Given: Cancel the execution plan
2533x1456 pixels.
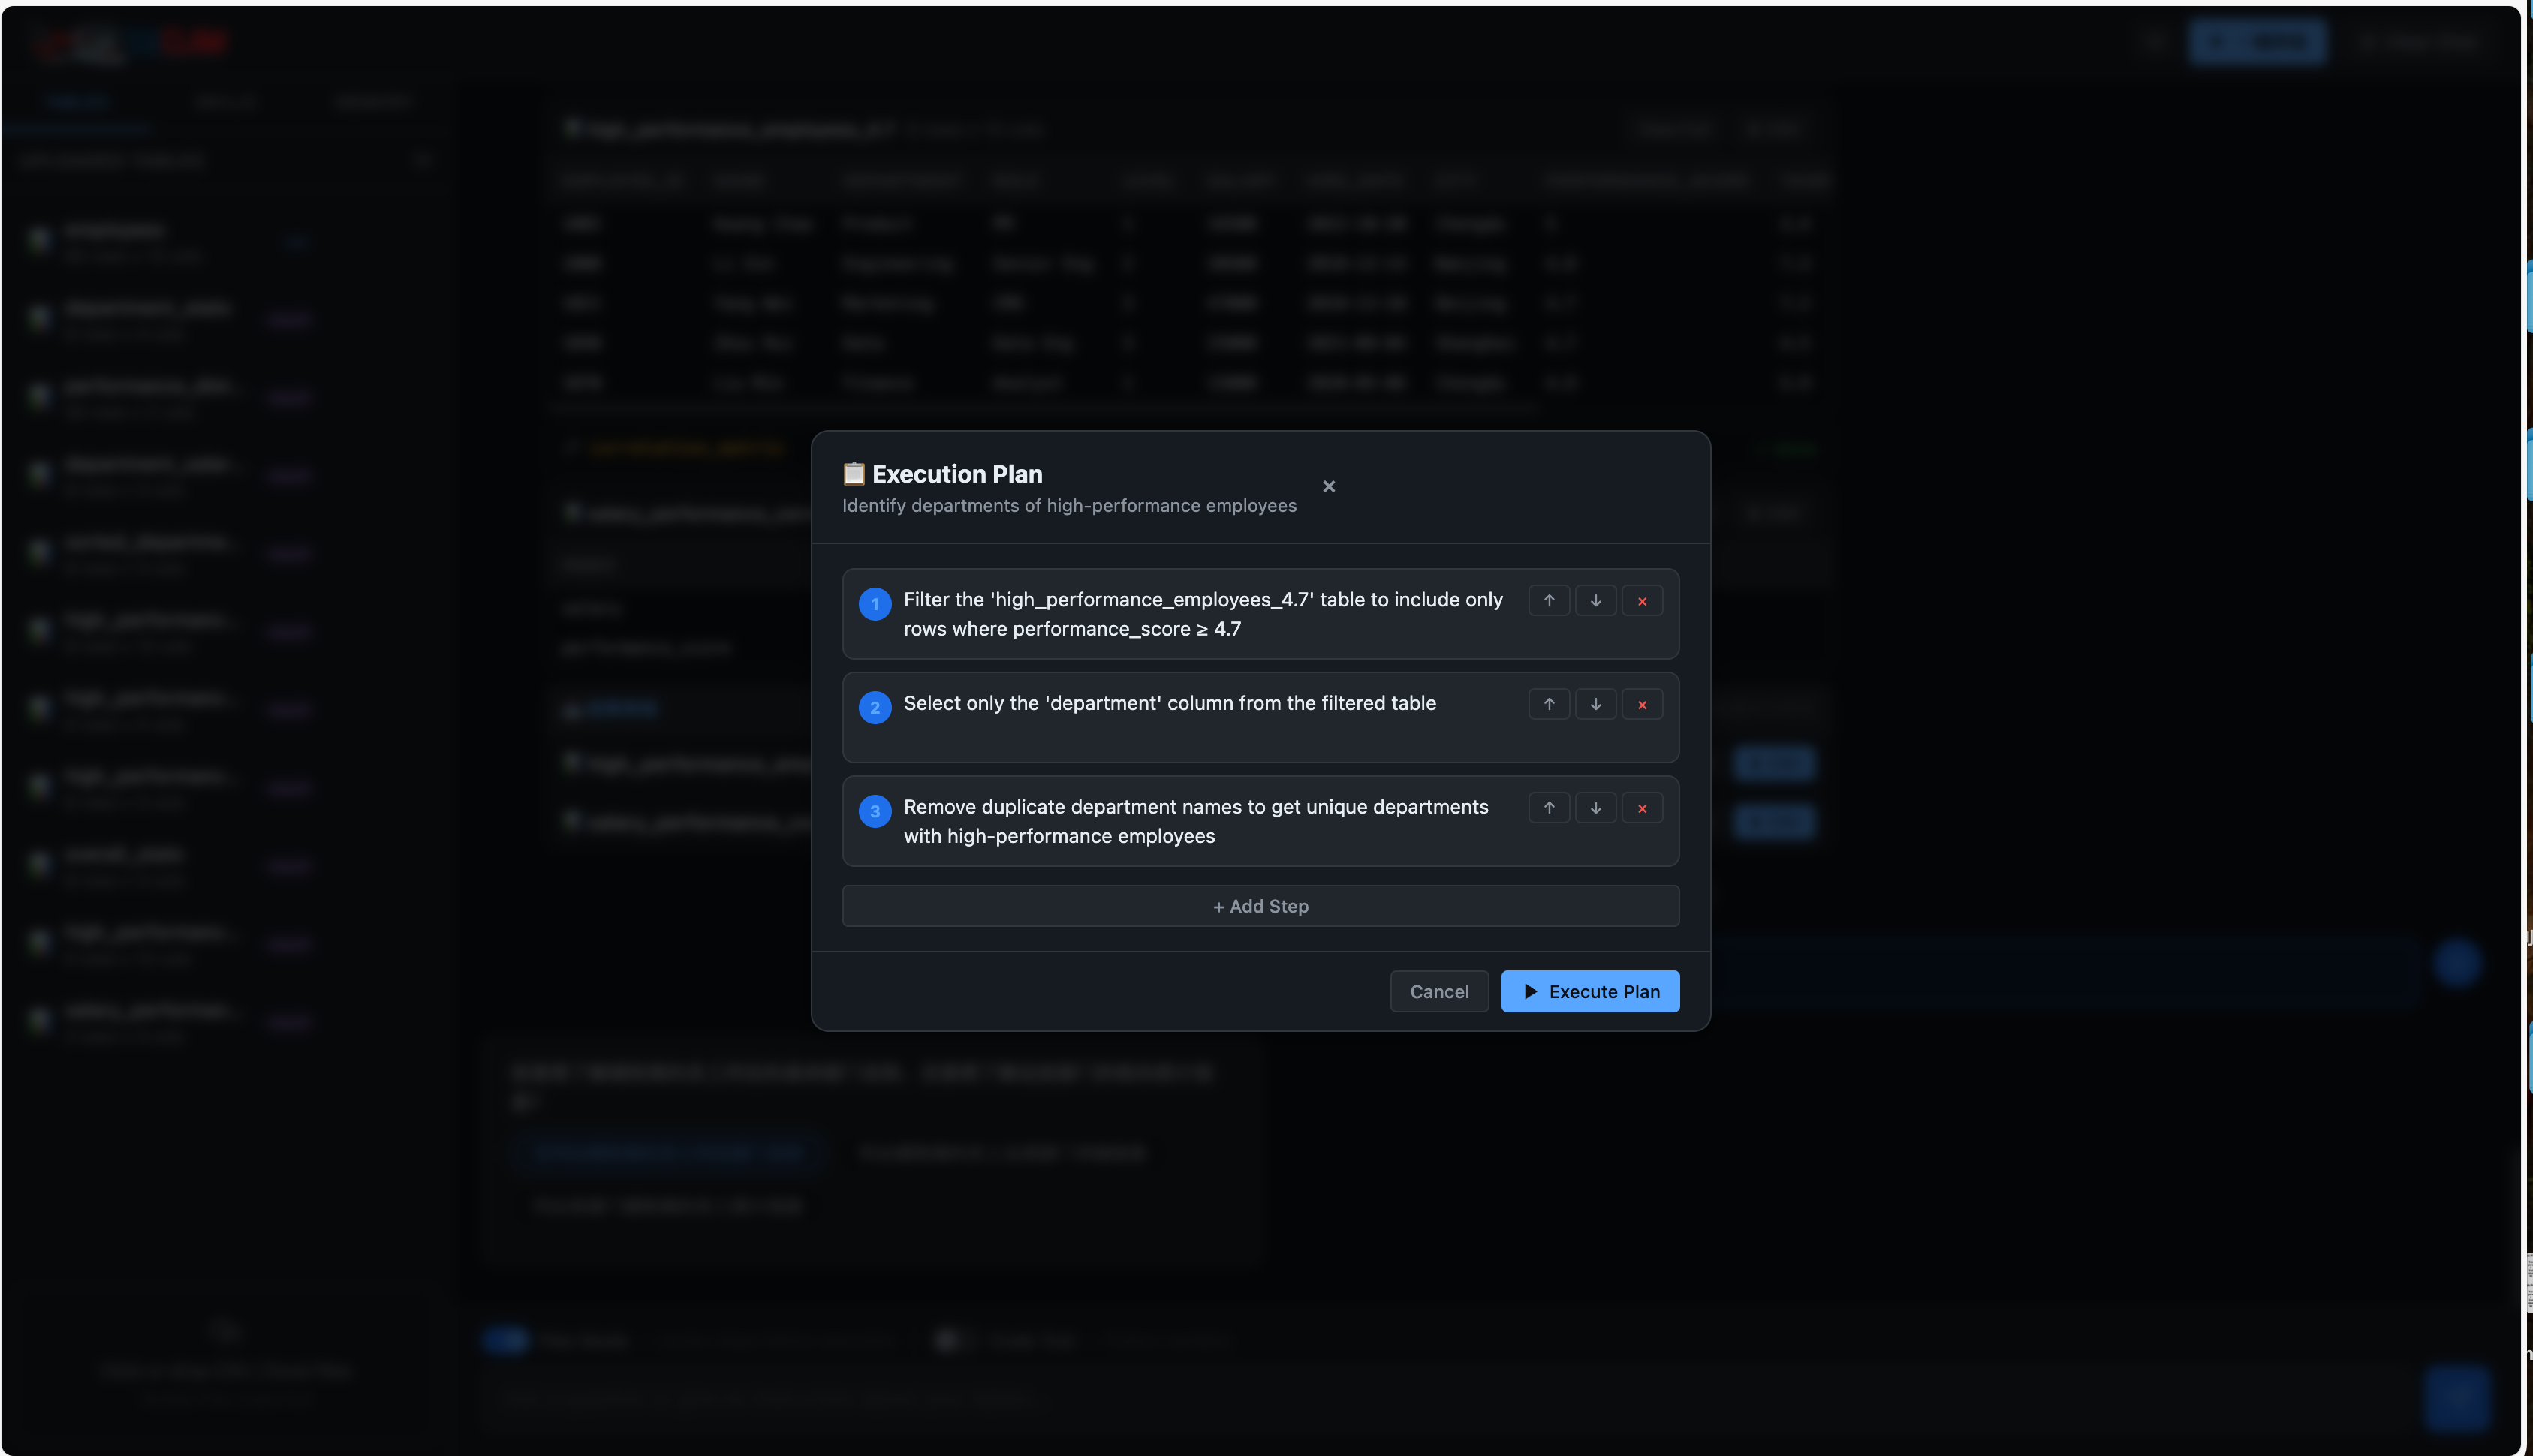Looking at the screenshot, I should tap(1438, 992).
